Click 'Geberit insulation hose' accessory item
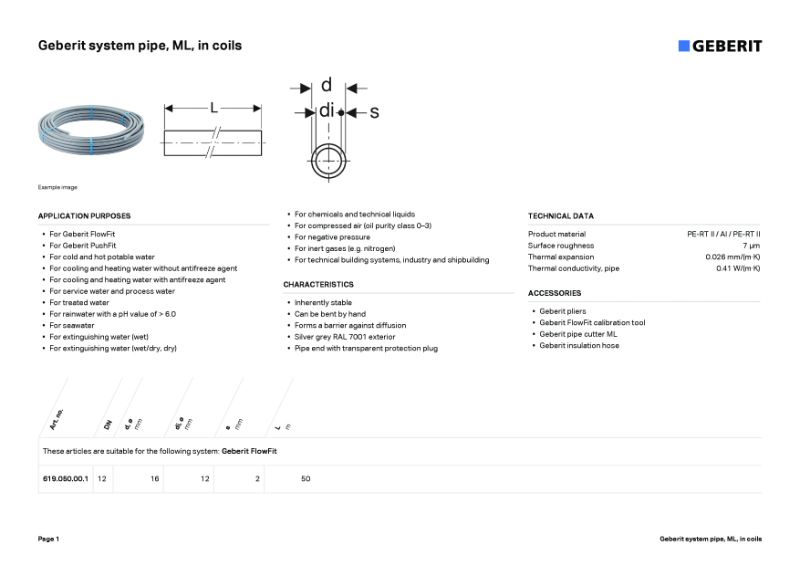The height and width of the screenshot is (566, 800). click(579, 346)
